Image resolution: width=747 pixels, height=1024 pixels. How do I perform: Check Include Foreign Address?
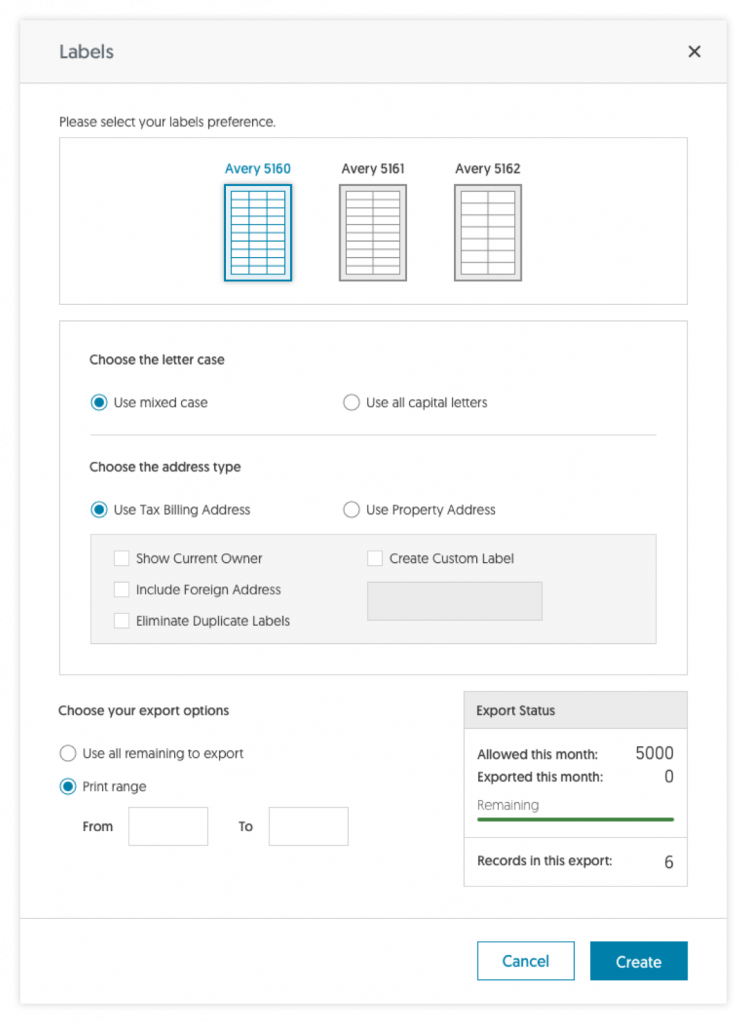click(x=121, y=590)
